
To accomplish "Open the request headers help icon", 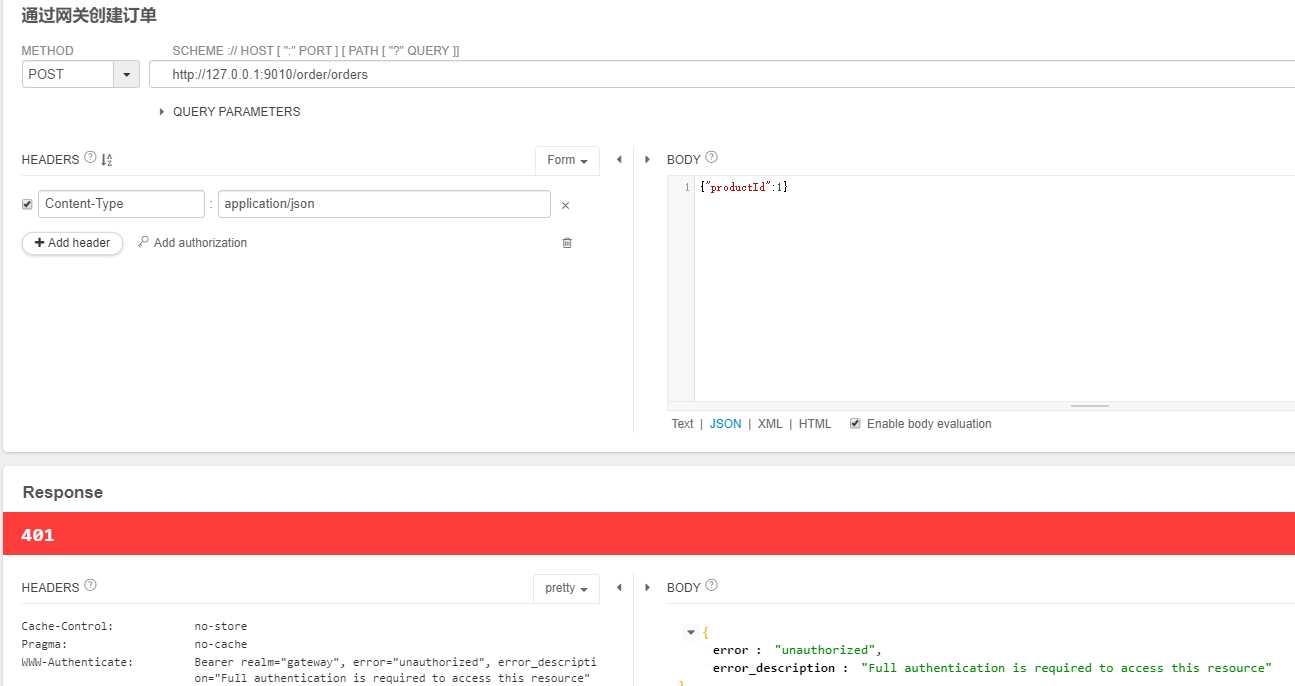I will tap(90, 158).
